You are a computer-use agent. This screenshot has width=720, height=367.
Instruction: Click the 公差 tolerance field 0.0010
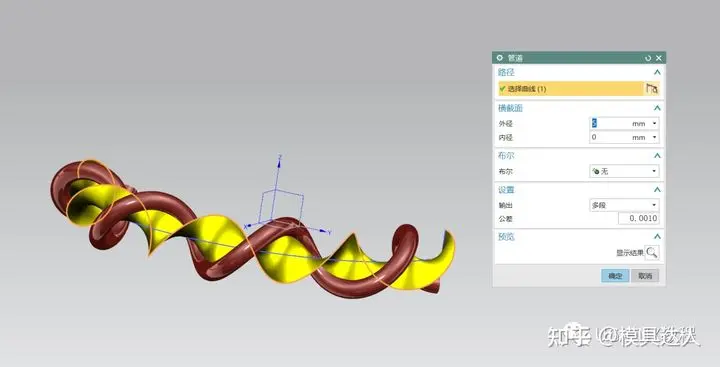(x=639, y=218)
